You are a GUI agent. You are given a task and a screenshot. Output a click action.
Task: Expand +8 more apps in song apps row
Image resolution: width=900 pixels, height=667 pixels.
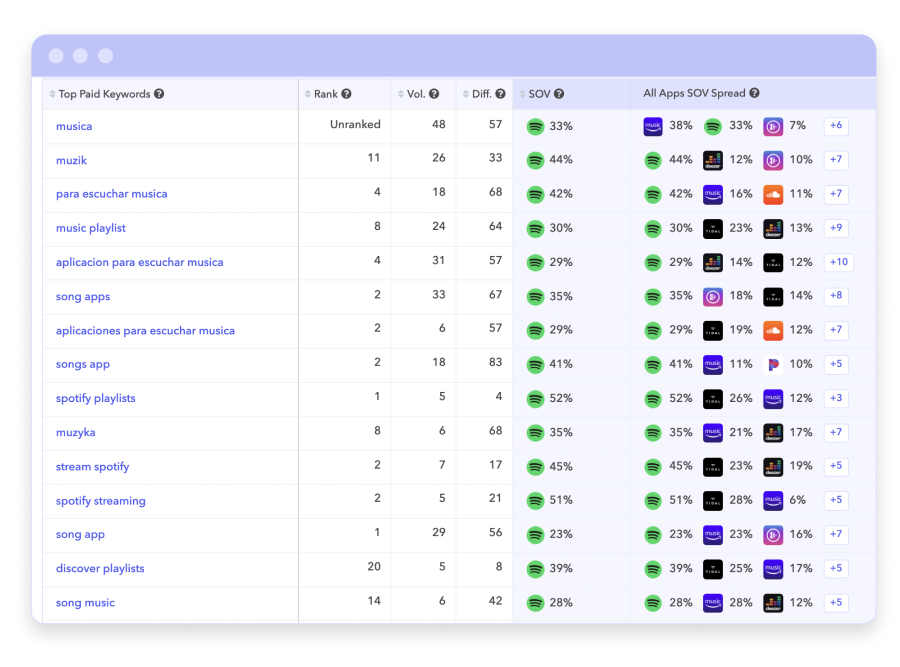point(836,296)
